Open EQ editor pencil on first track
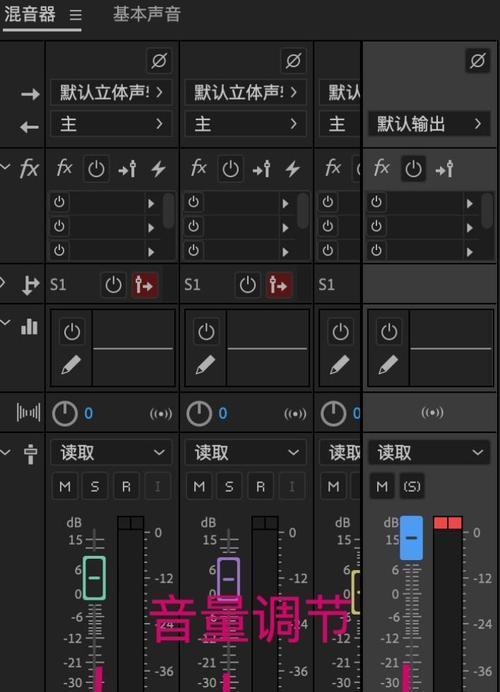This screenshot has height=692, width=500. pos(71,365)
